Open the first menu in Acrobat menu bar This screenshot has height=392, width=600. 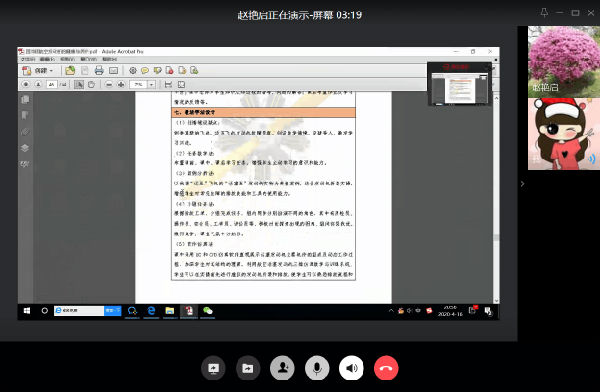pyautogui.click(x=28, y=59)
